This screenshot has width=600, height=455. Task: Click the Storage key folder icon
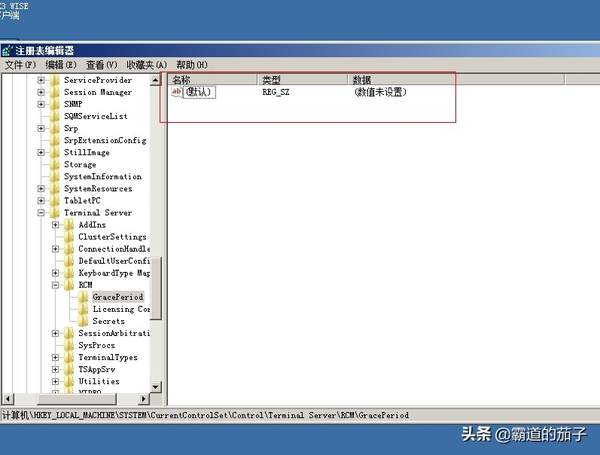tap(55, 165)
